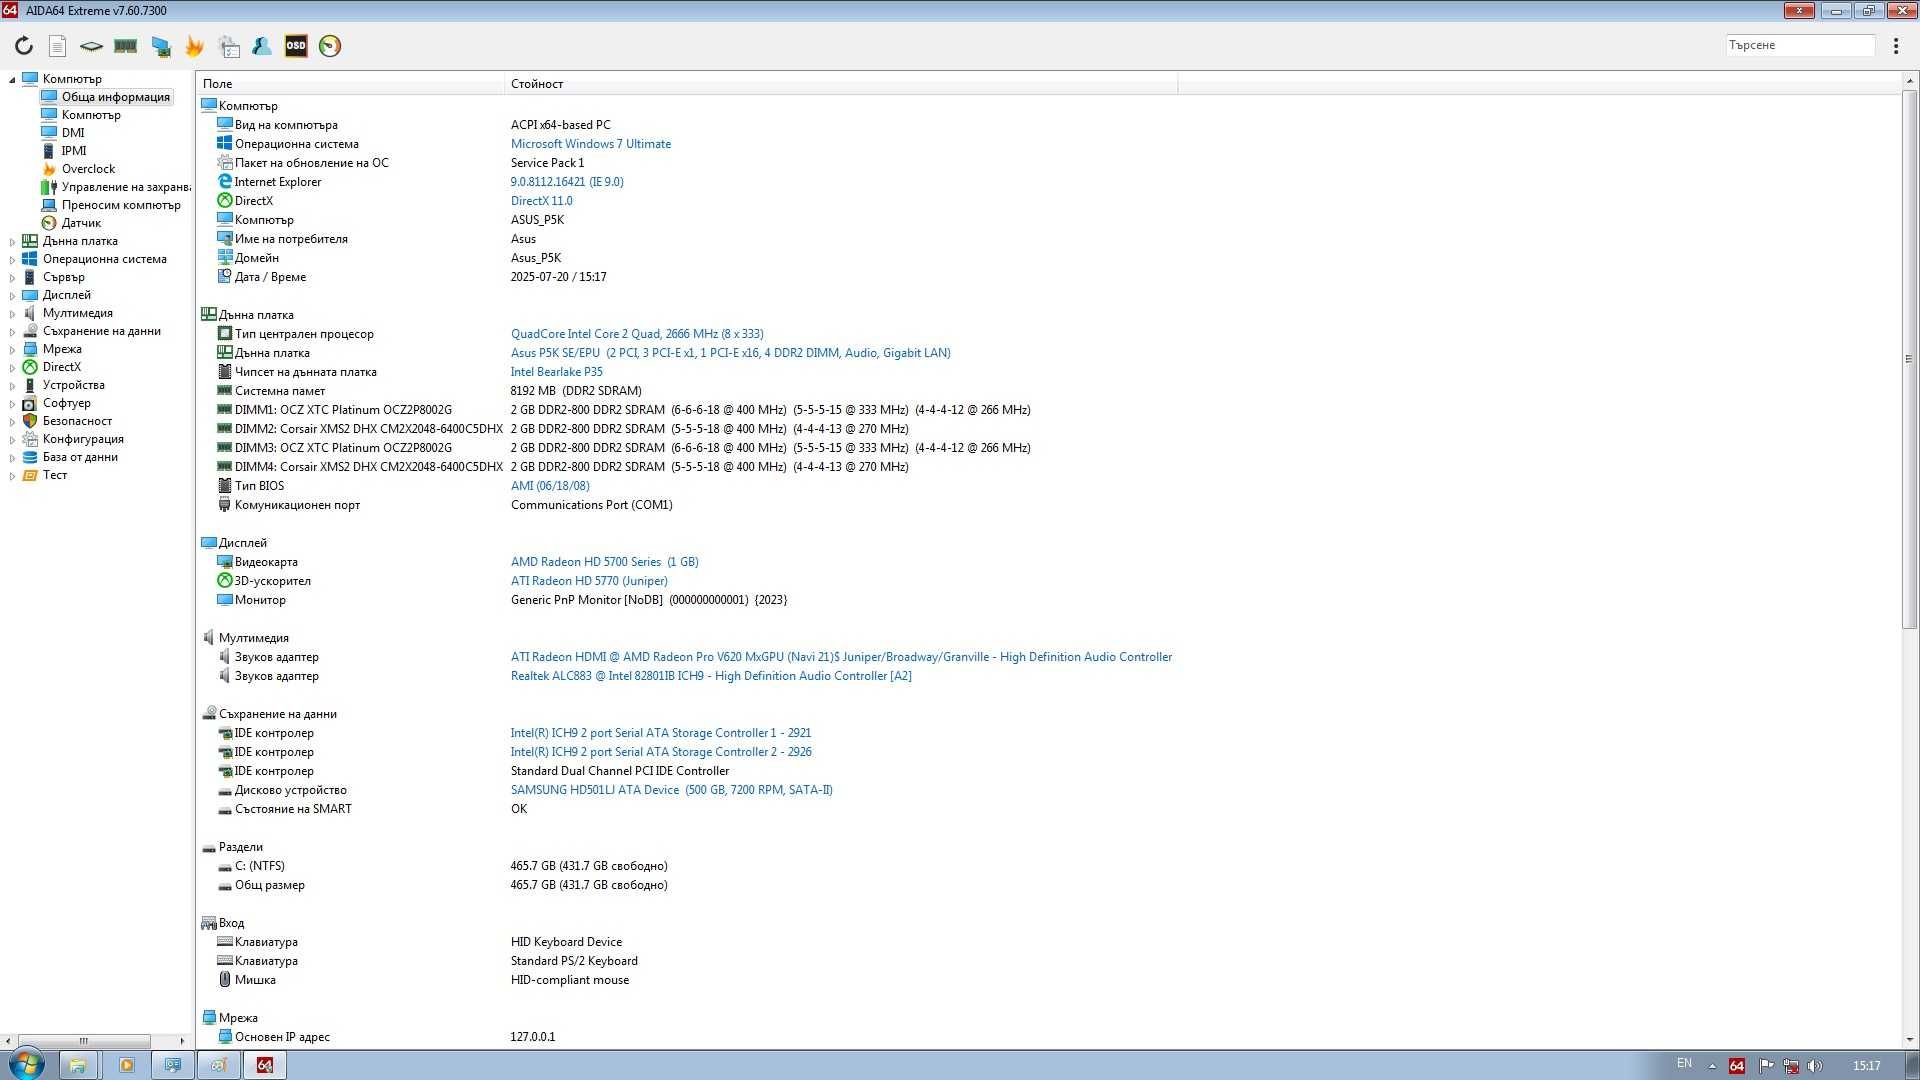The width and height of the screenshot is (1920, 1080).
Task: Open the Asus P5K SE/EPU motherboard link
Action: (x=731, y=353)
